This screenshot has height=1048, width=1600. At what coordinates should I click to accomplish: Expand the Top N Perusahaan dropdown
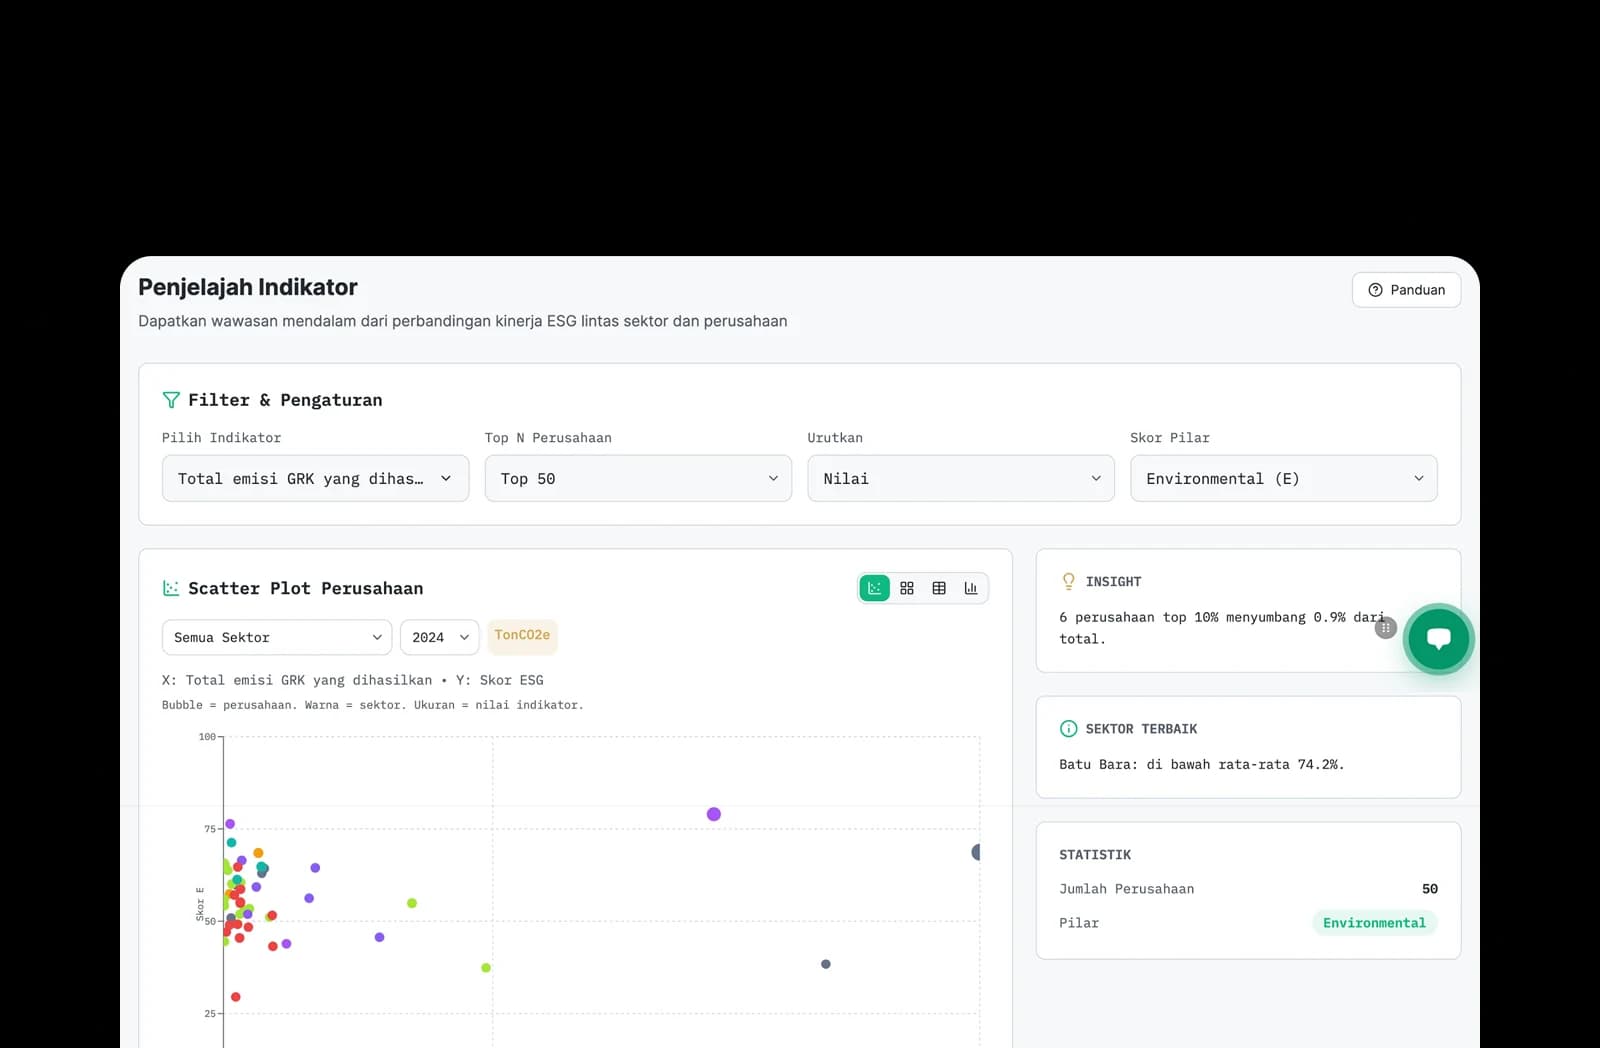coord(638,478)
